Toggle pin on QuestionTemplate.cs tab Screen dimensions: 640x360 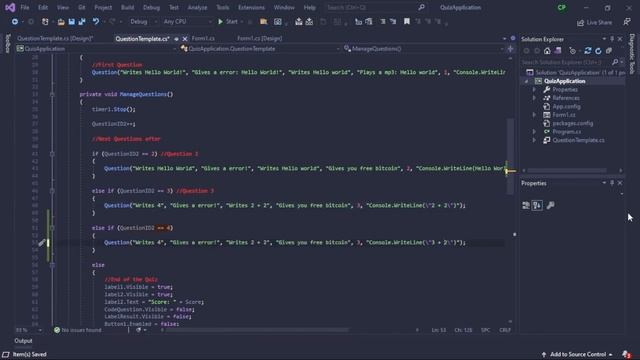pyautogui.click(x=176, y=39)
